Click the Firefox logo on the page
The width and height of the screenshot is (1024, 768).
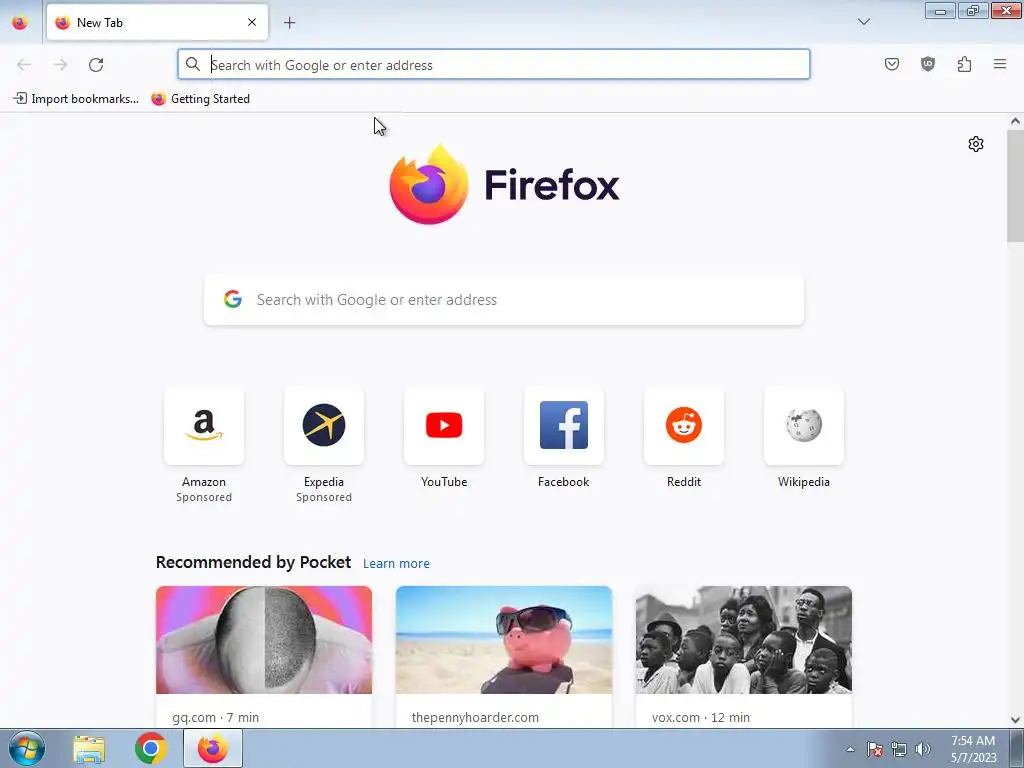click(x=504, y=185)
